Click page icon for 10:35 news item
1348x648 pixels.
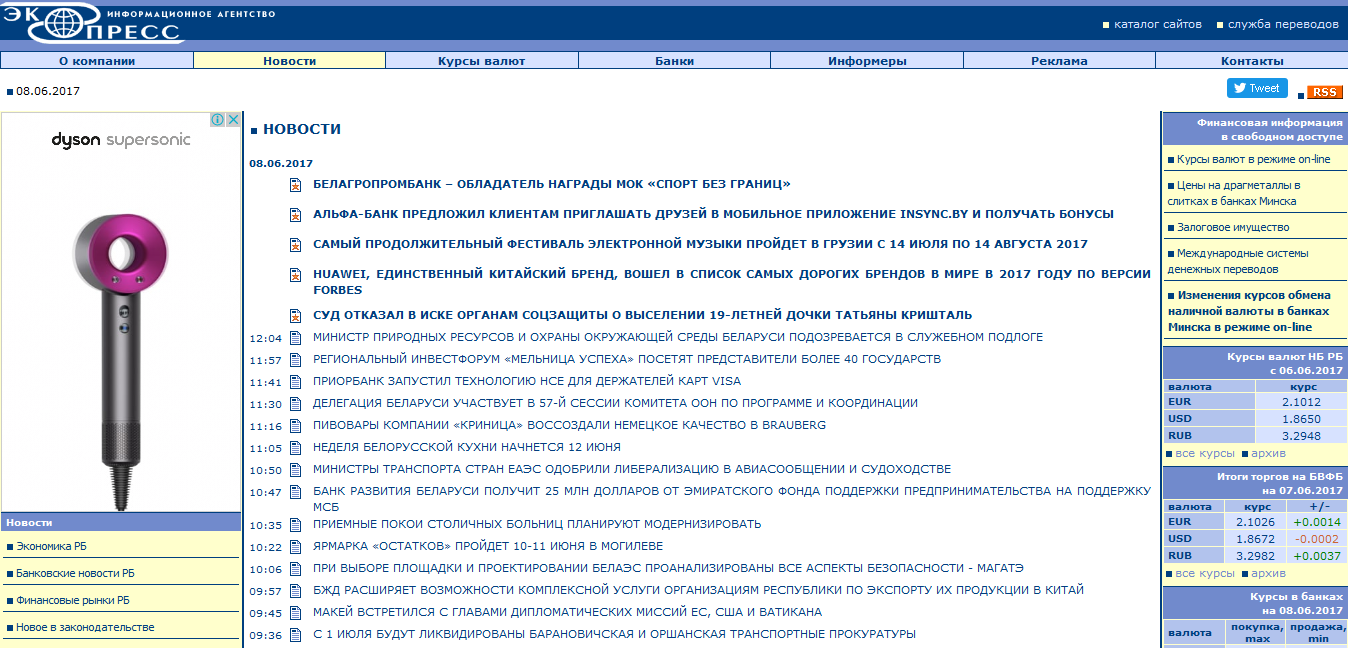click(295, 525)
